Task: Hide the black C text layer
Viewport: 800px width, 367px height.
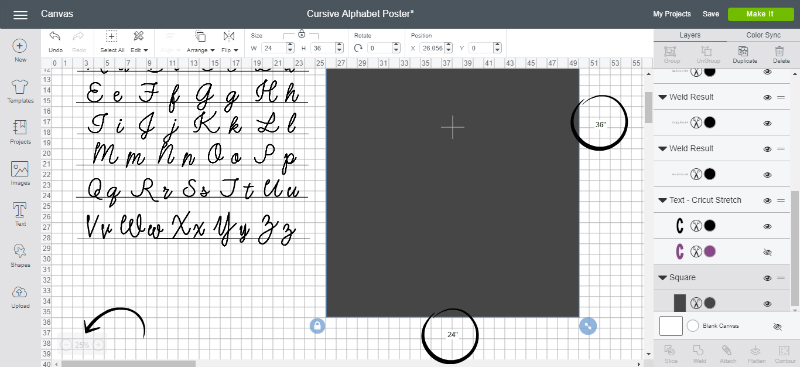Action: 767,226
